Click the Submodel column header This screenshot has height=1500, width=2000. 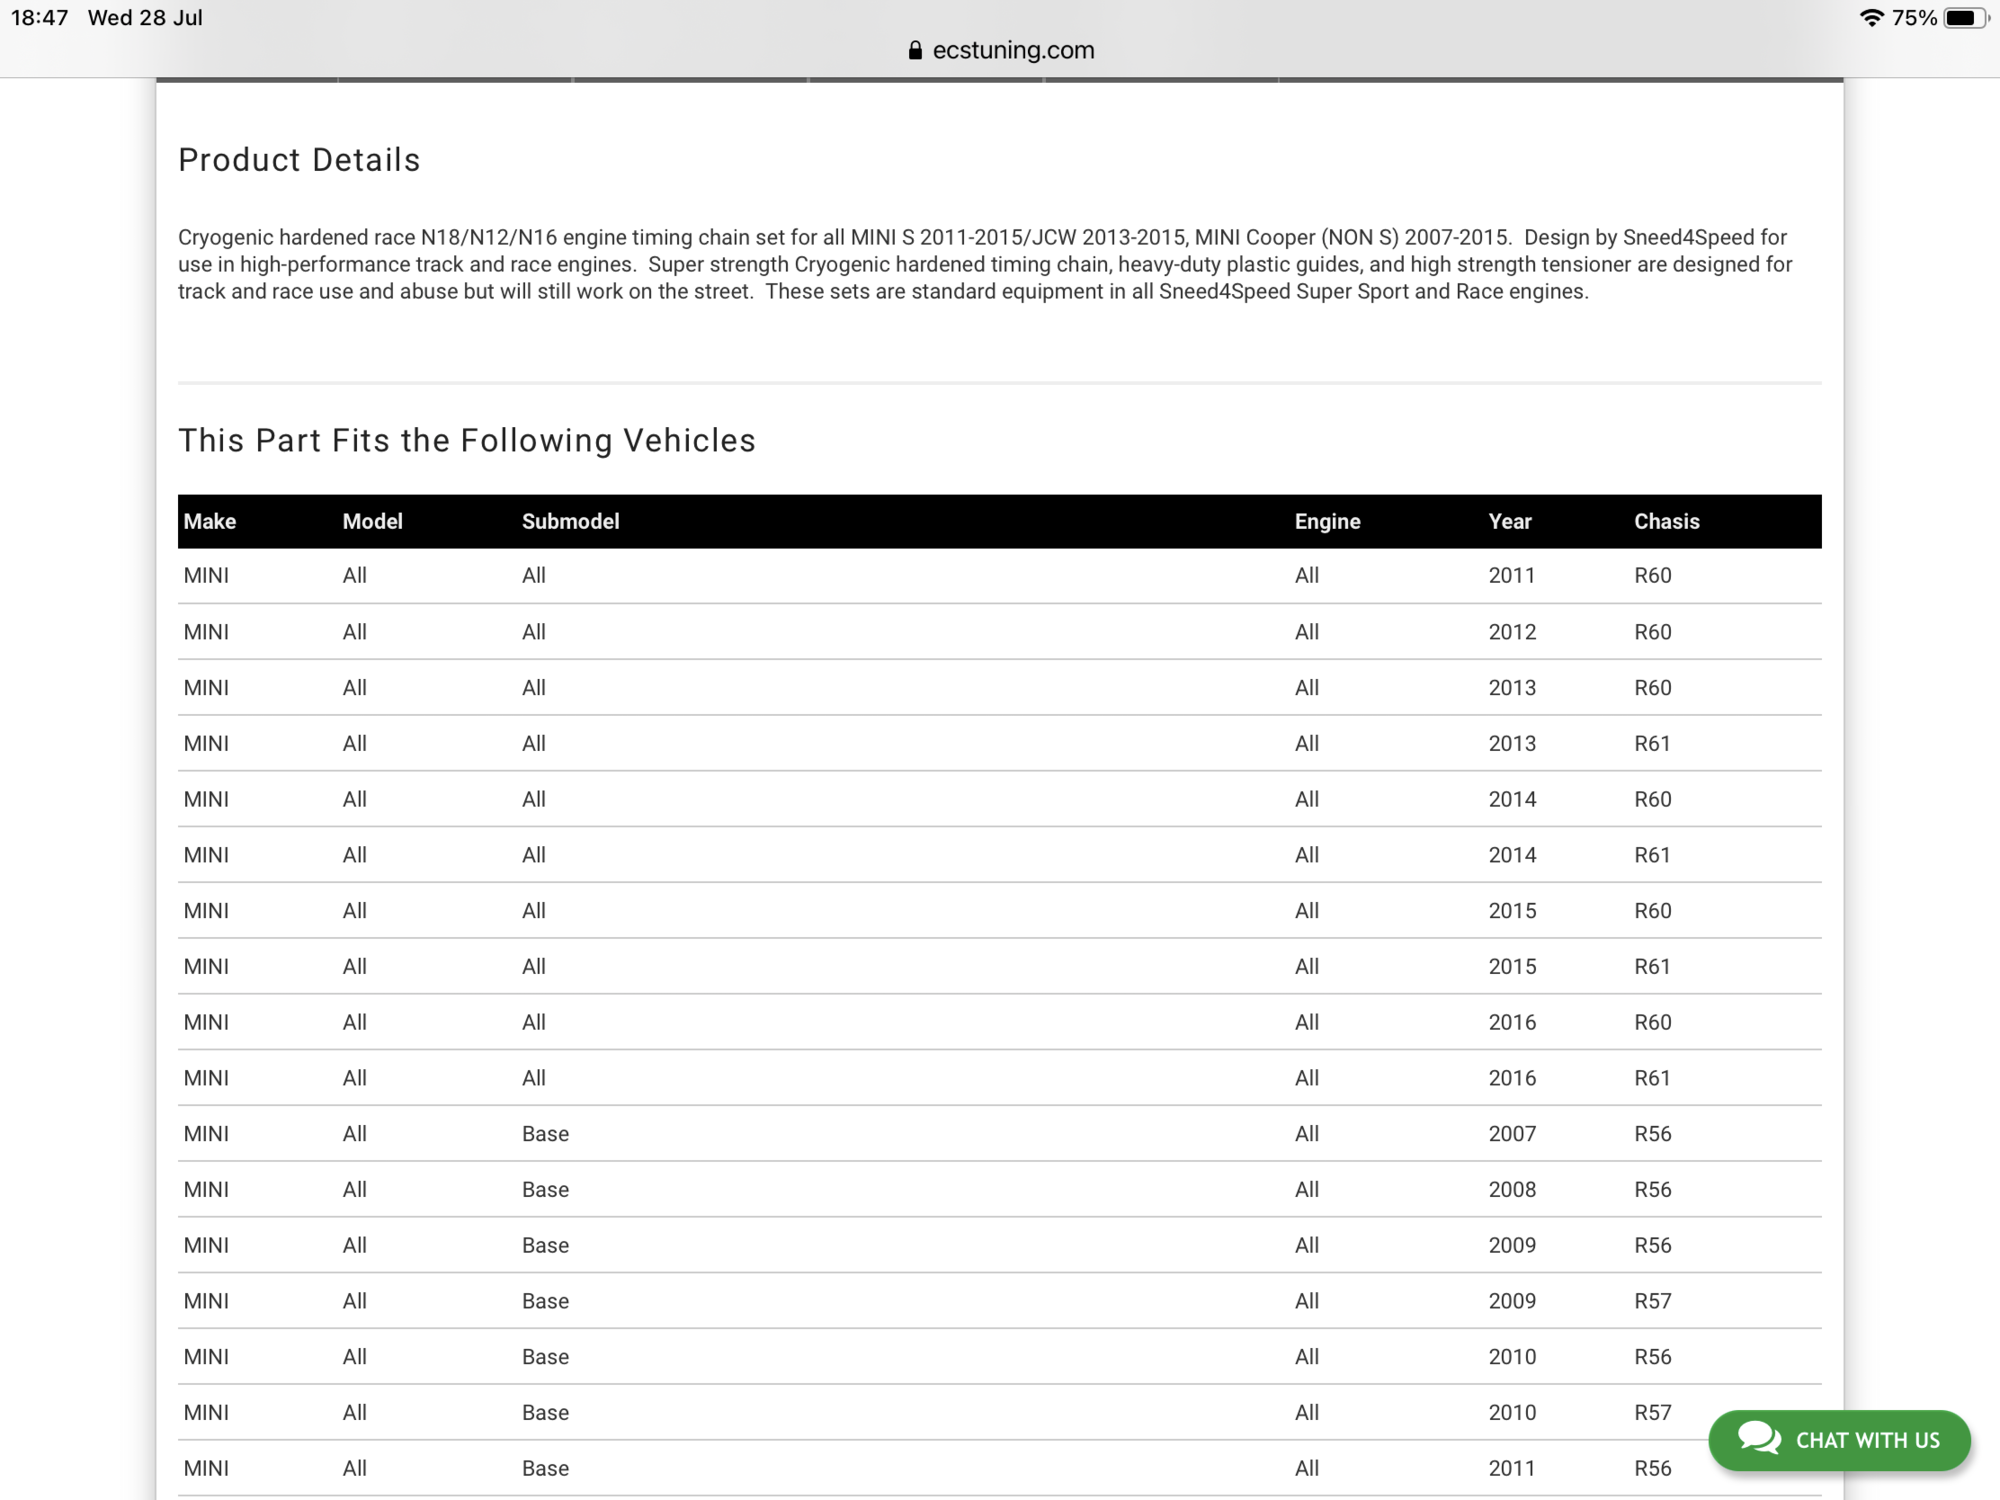pos(570,521)
